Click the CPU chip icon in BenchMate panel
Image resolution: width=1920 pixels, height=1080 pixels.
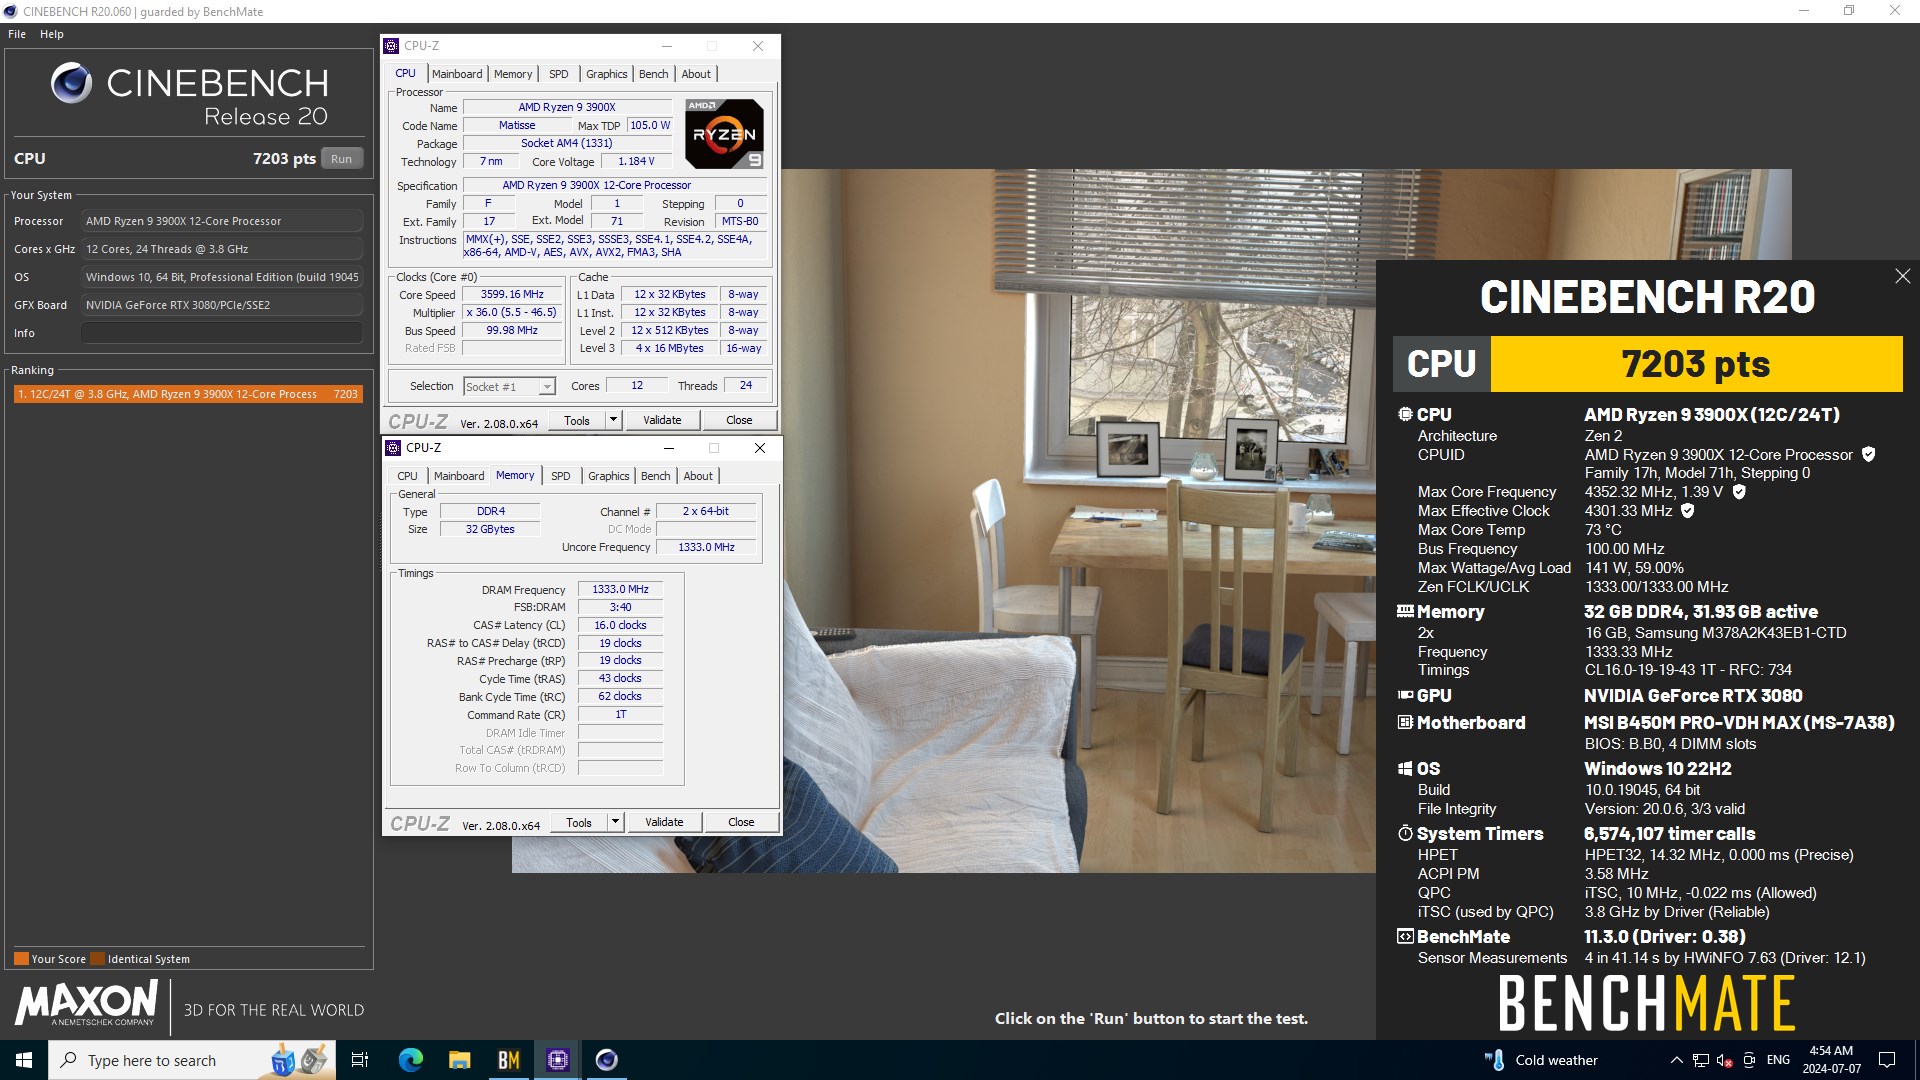tap(1405, 414)
